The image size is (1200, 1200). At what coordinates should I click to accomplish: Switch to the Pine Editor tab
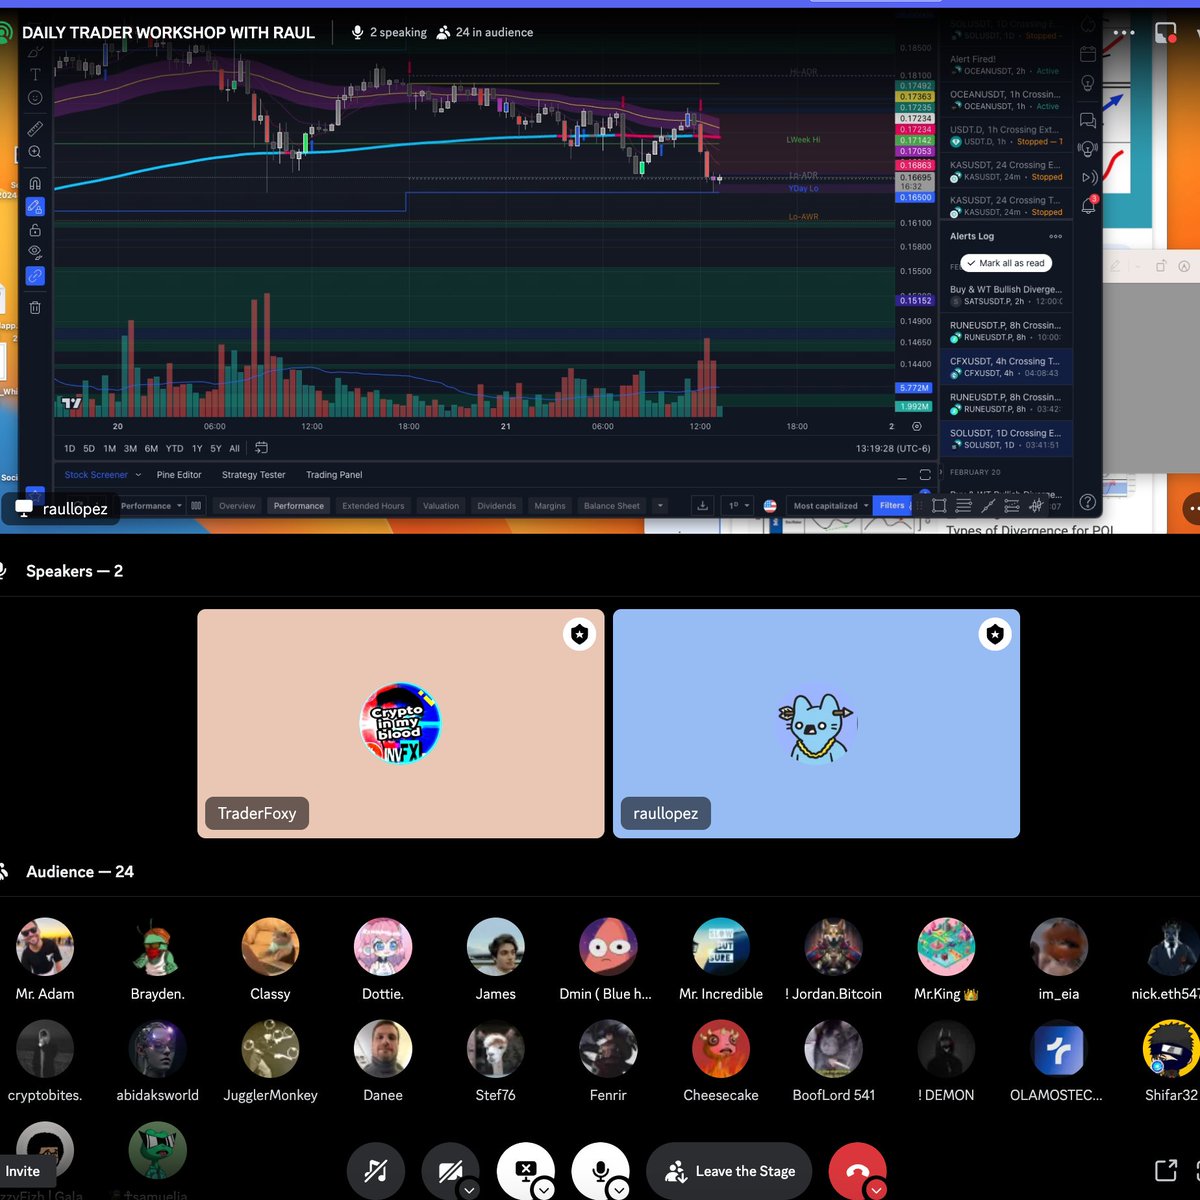pyautogui.click(x=179, y=475)
